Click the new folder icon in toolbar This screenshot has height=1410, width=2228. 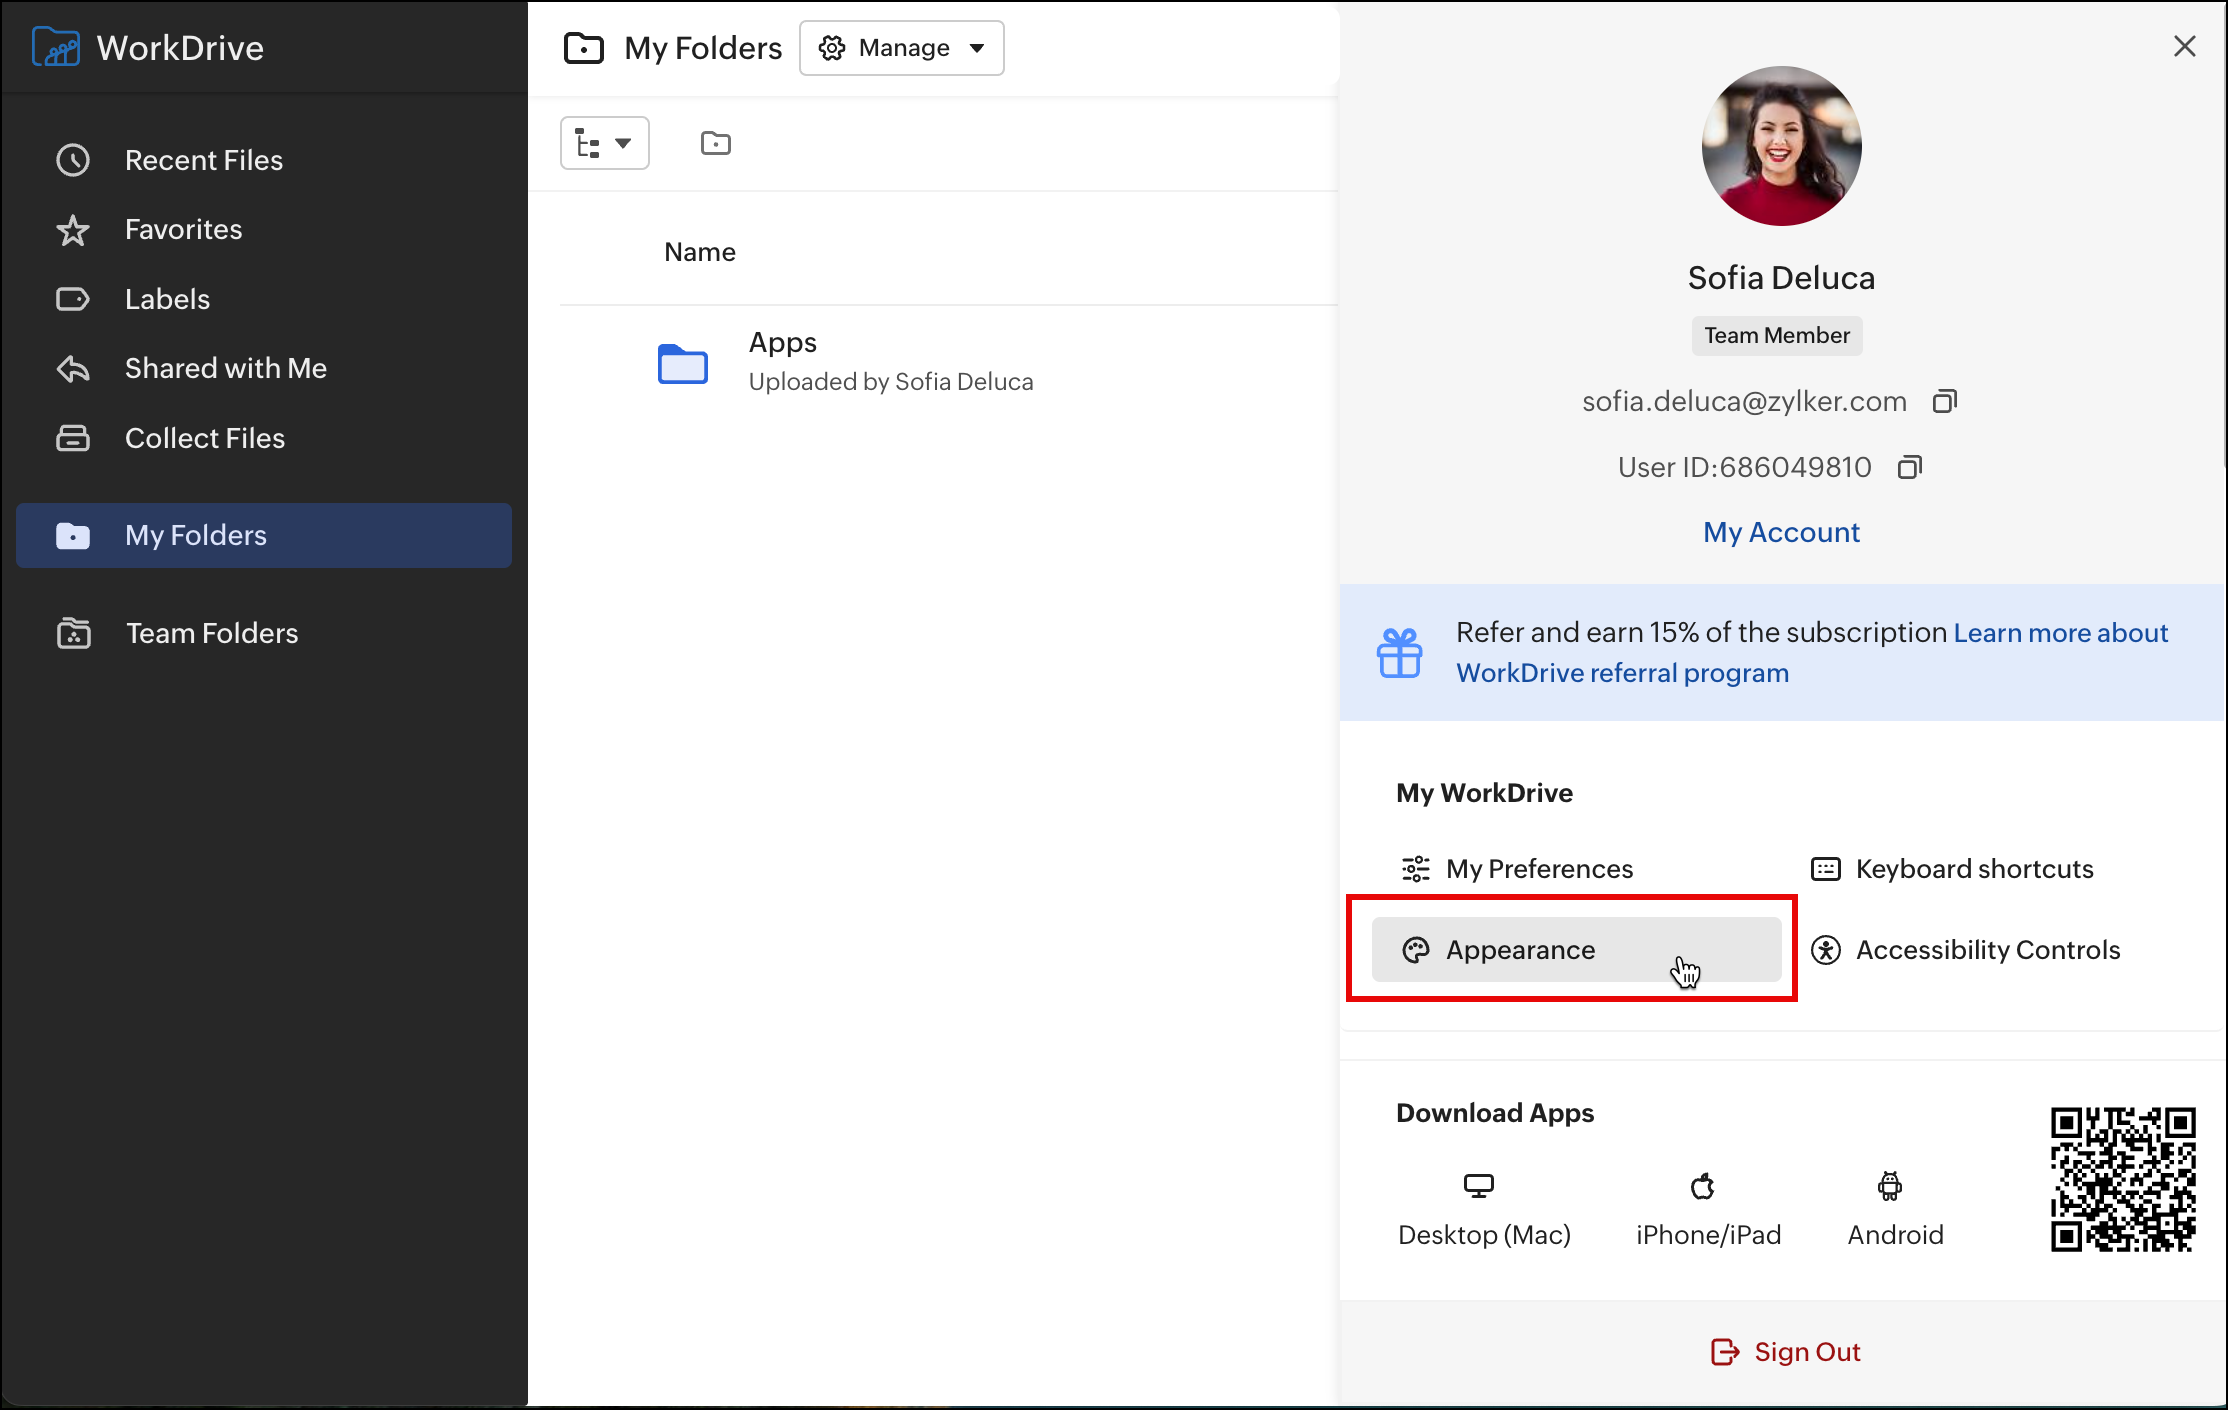pos(715,143)
